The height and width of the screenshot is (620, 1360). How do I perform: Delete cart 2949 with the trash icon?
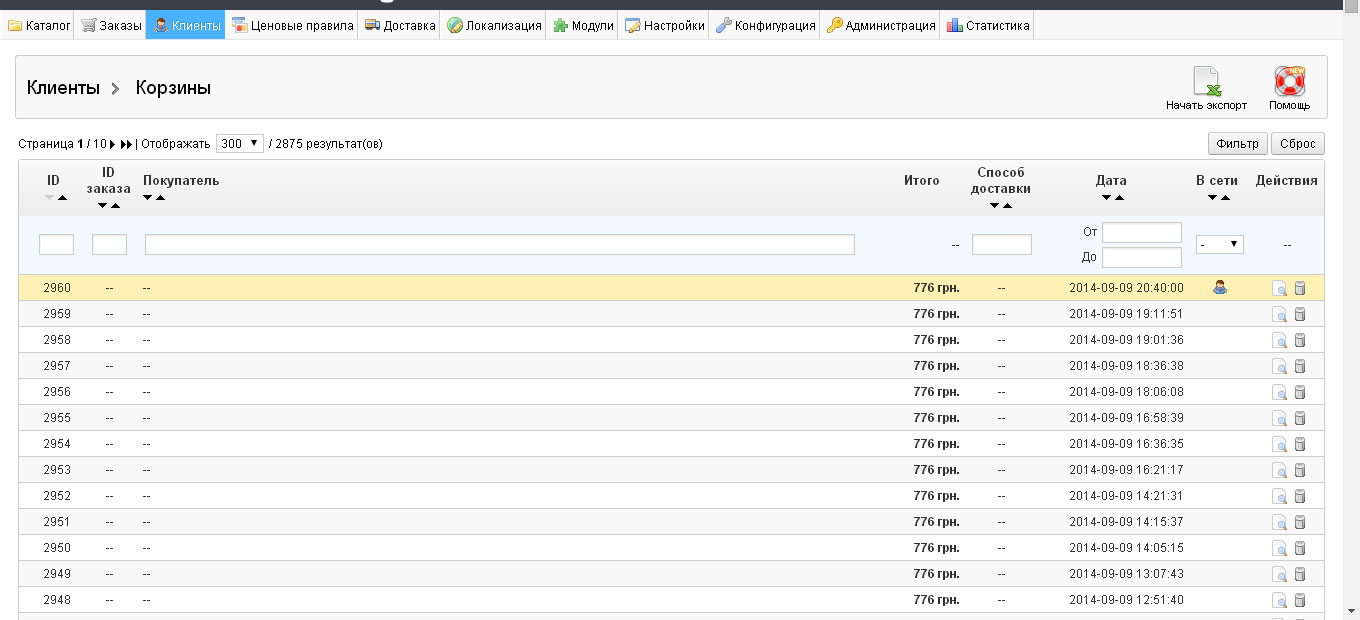1300,574
